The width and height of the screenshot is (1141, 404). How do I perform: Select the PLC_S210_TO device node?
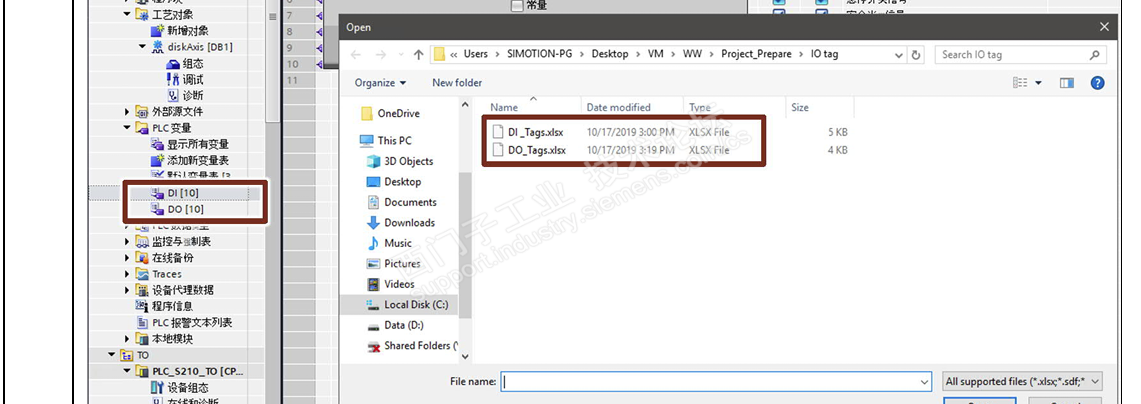[198, 371]
